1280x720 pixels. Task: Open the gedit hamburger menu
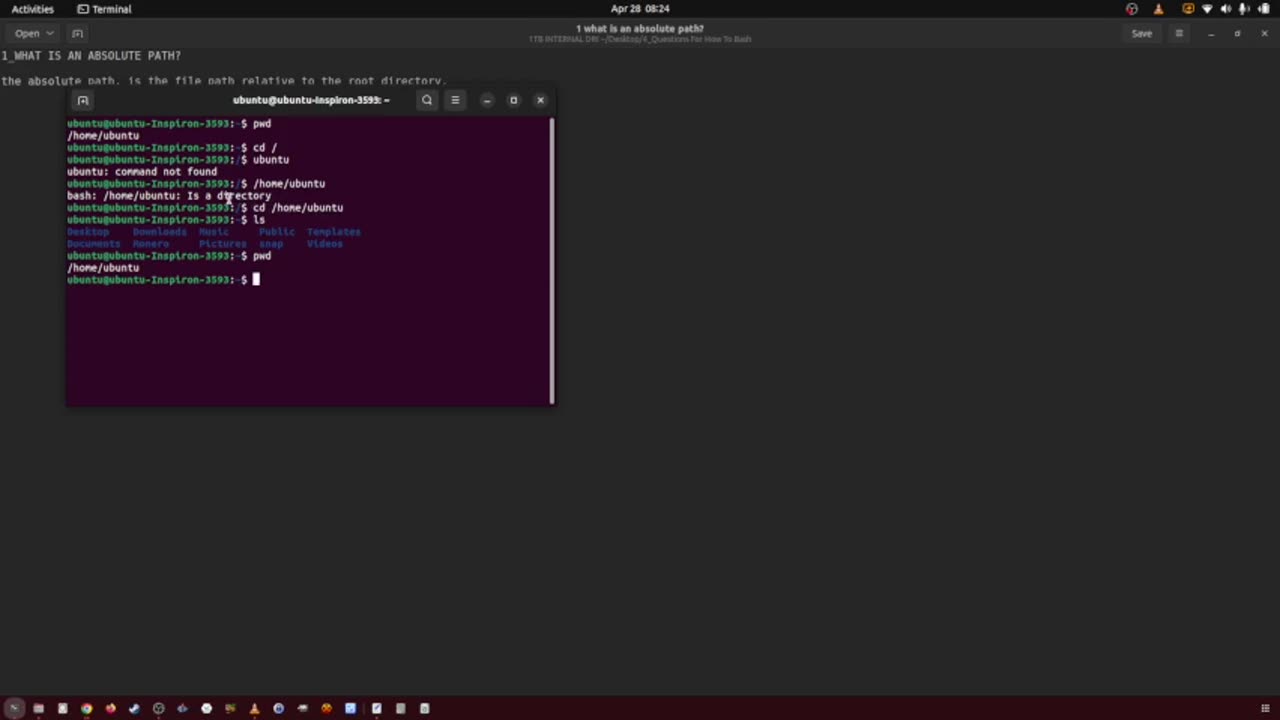(x=1179, y=33)
